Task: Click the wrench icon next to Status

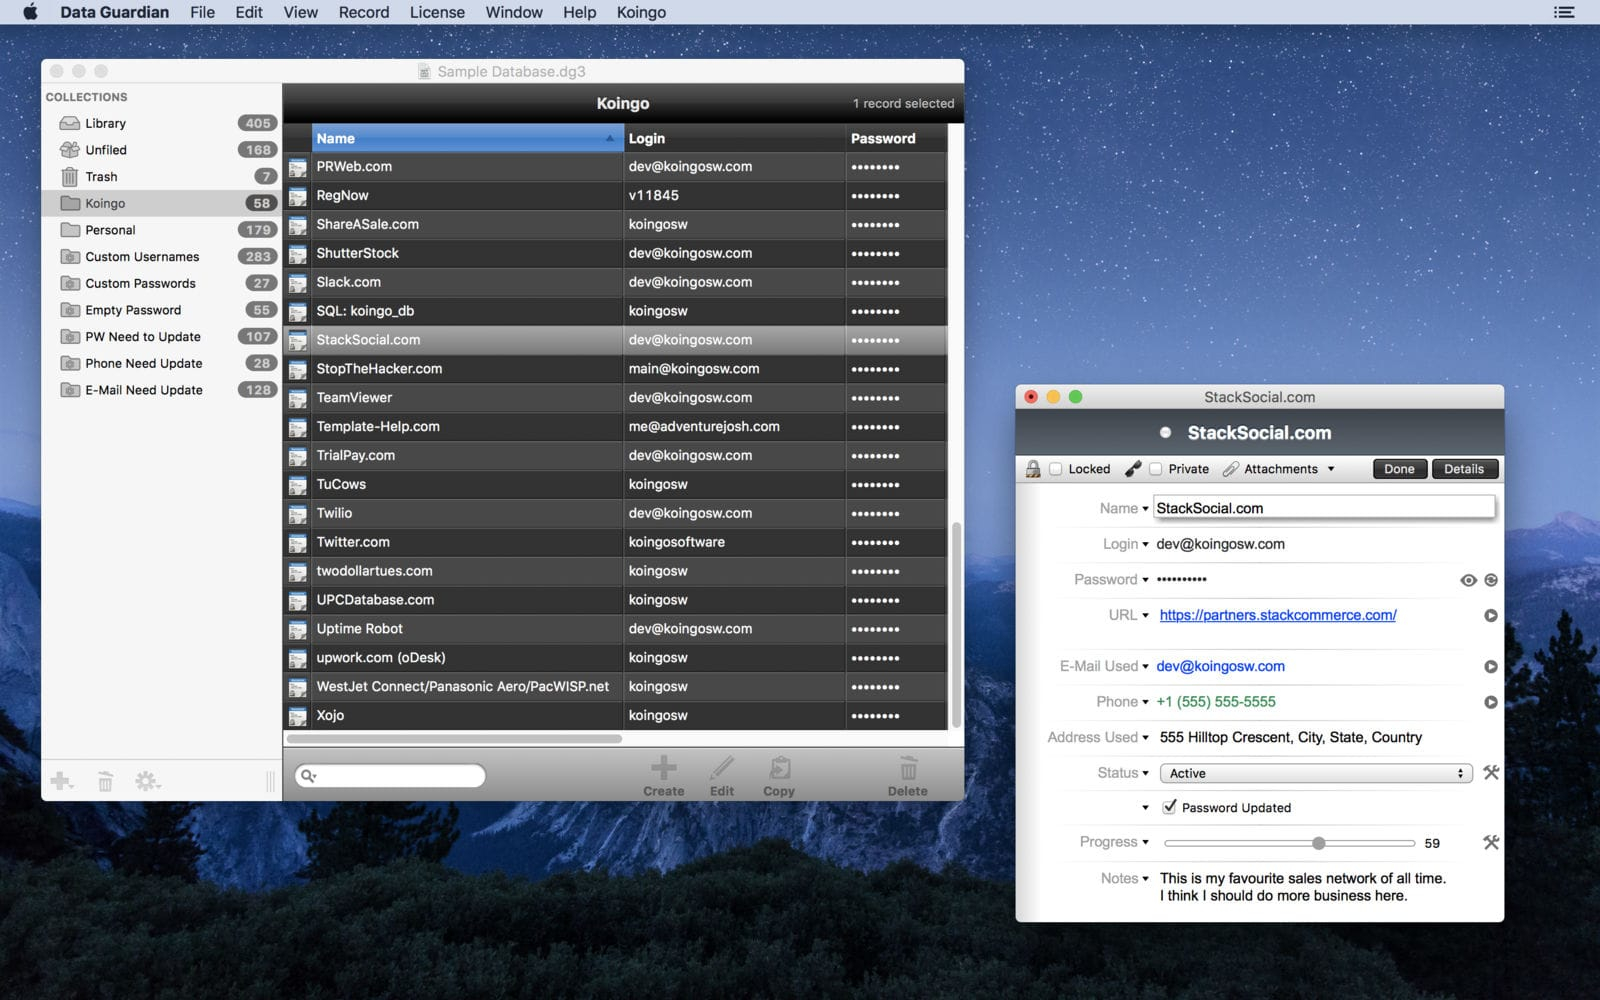Action: 1491,773
